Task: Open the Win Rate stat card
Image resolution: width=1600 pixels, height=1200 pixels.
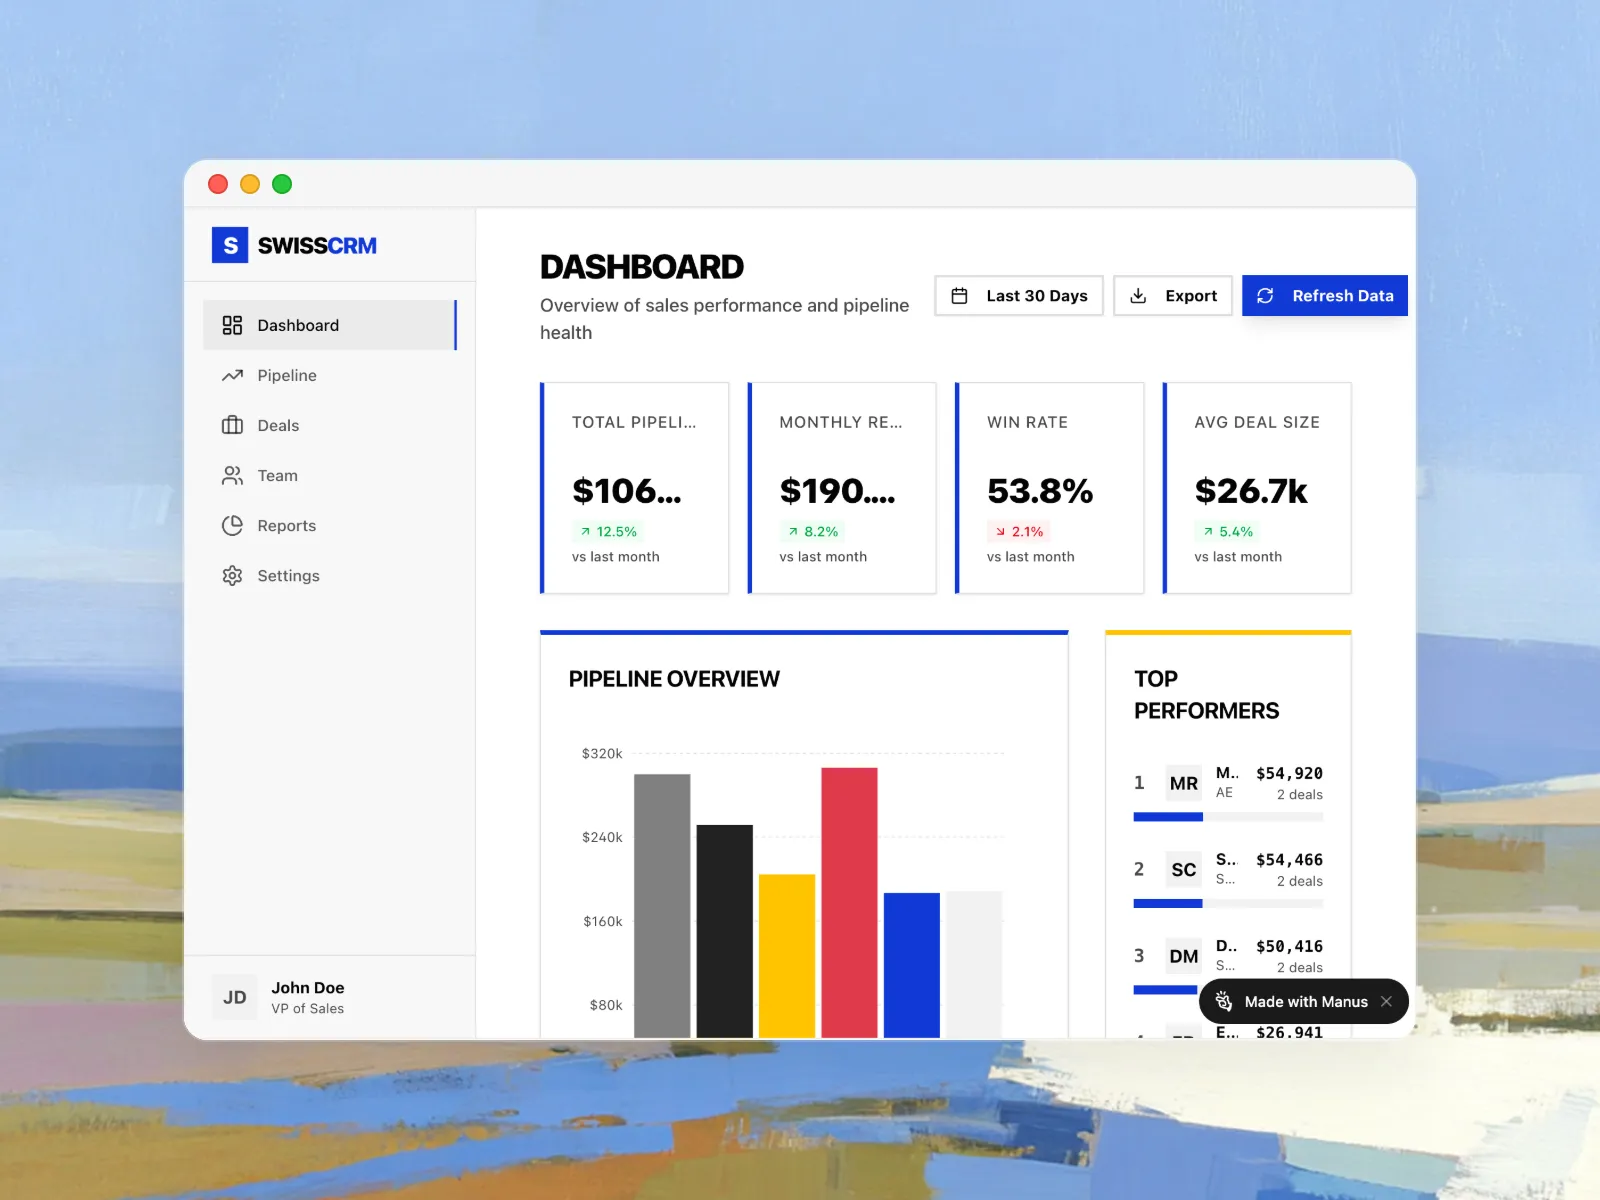Action: pos(1049,488)
